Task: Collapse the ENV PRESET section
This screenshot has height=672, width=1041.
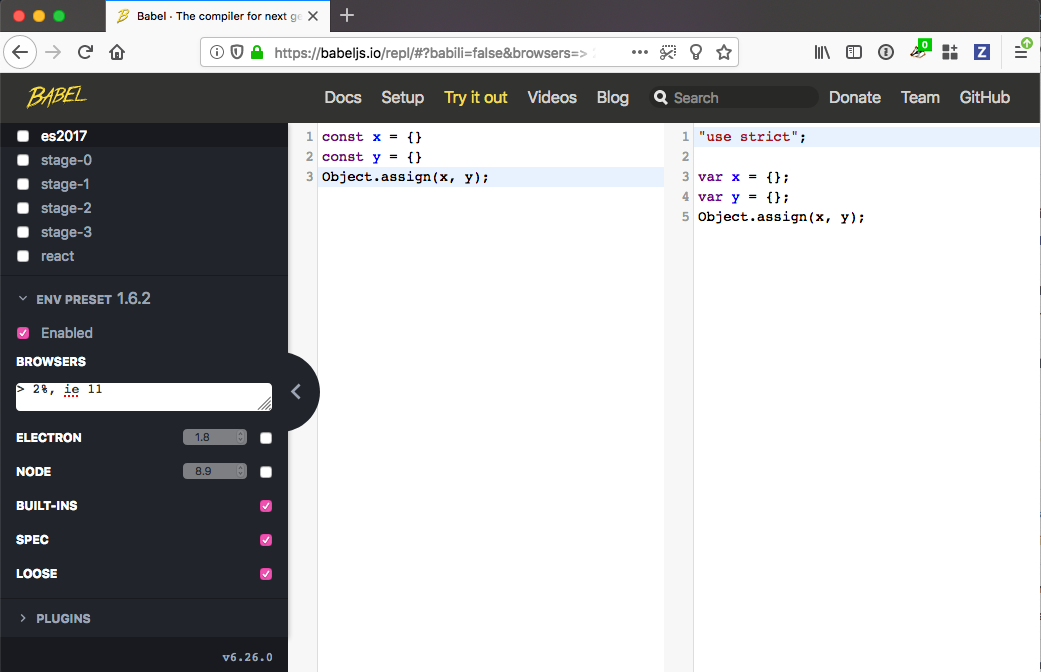Action: [x=22, y=298]
